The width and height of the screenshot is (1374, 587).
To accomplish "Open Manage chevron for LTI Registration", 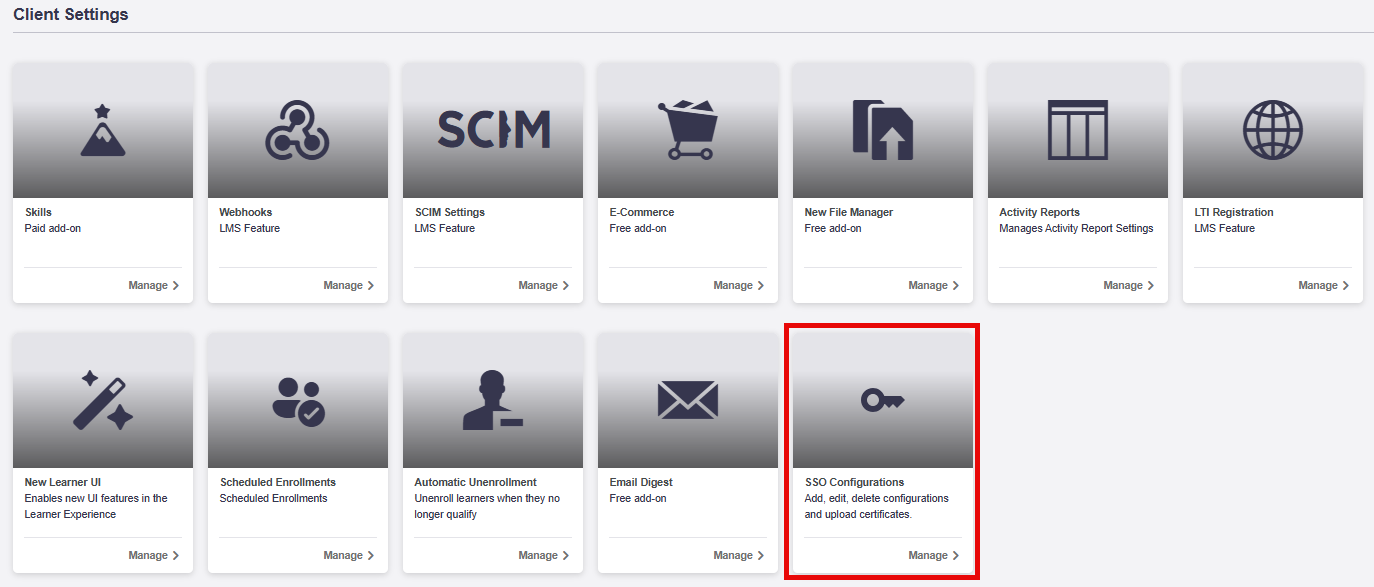I will (x=1346, y=286).
